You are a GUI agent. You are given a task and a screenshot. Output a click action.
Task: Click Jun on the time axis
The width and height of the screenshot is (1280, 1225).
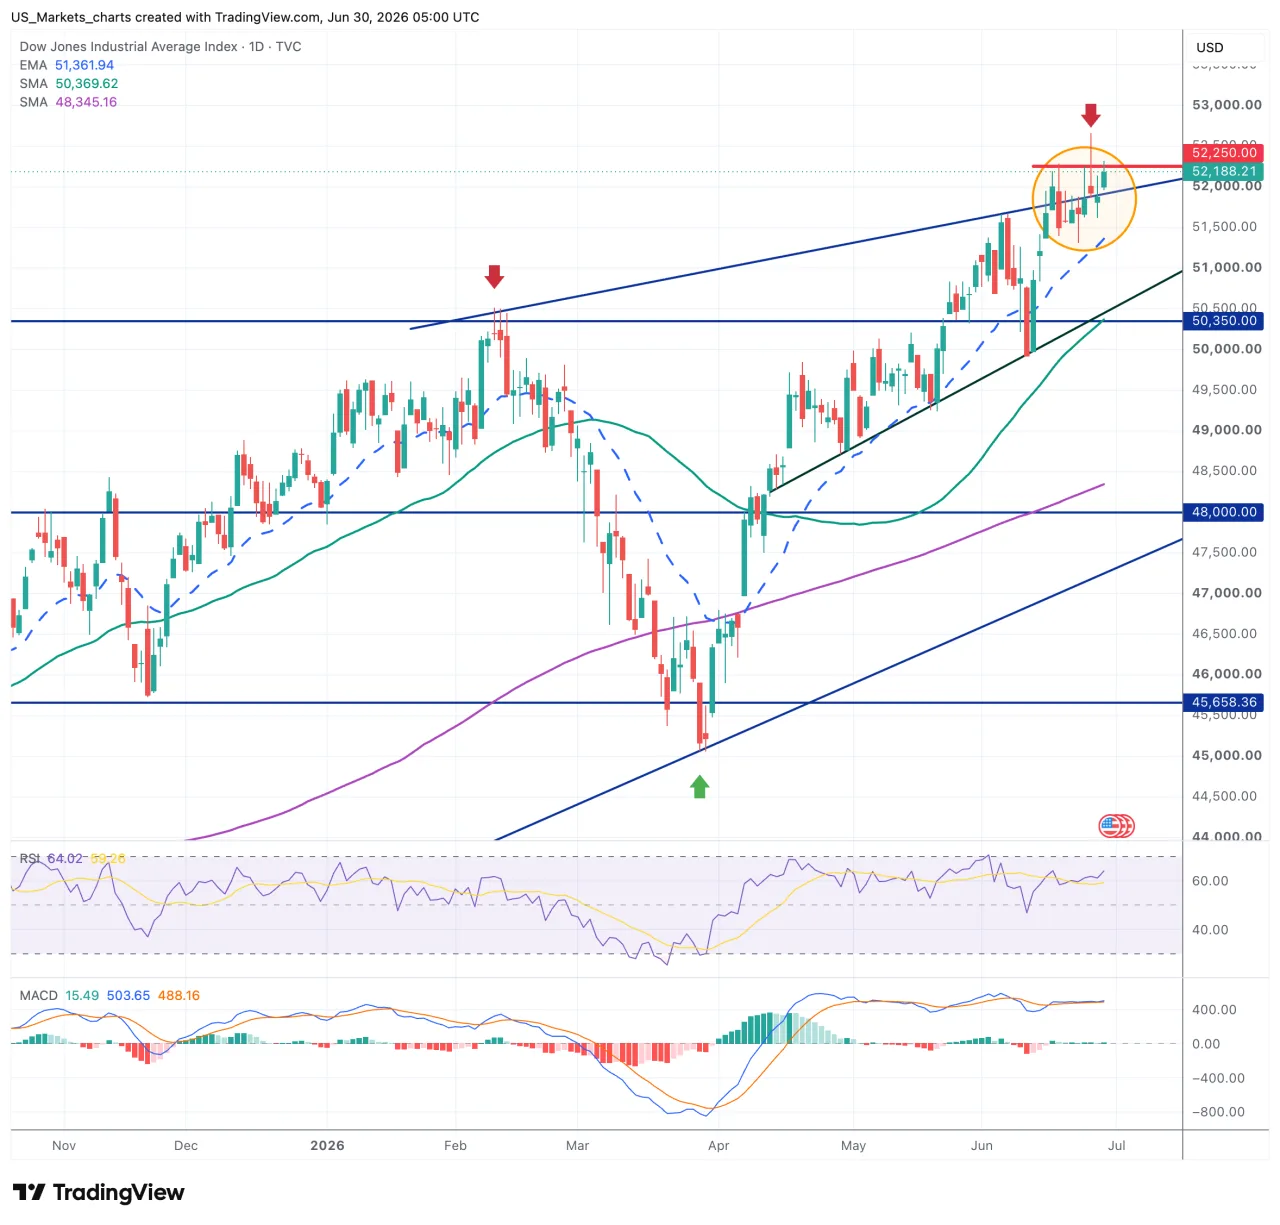click(982, 1146)
